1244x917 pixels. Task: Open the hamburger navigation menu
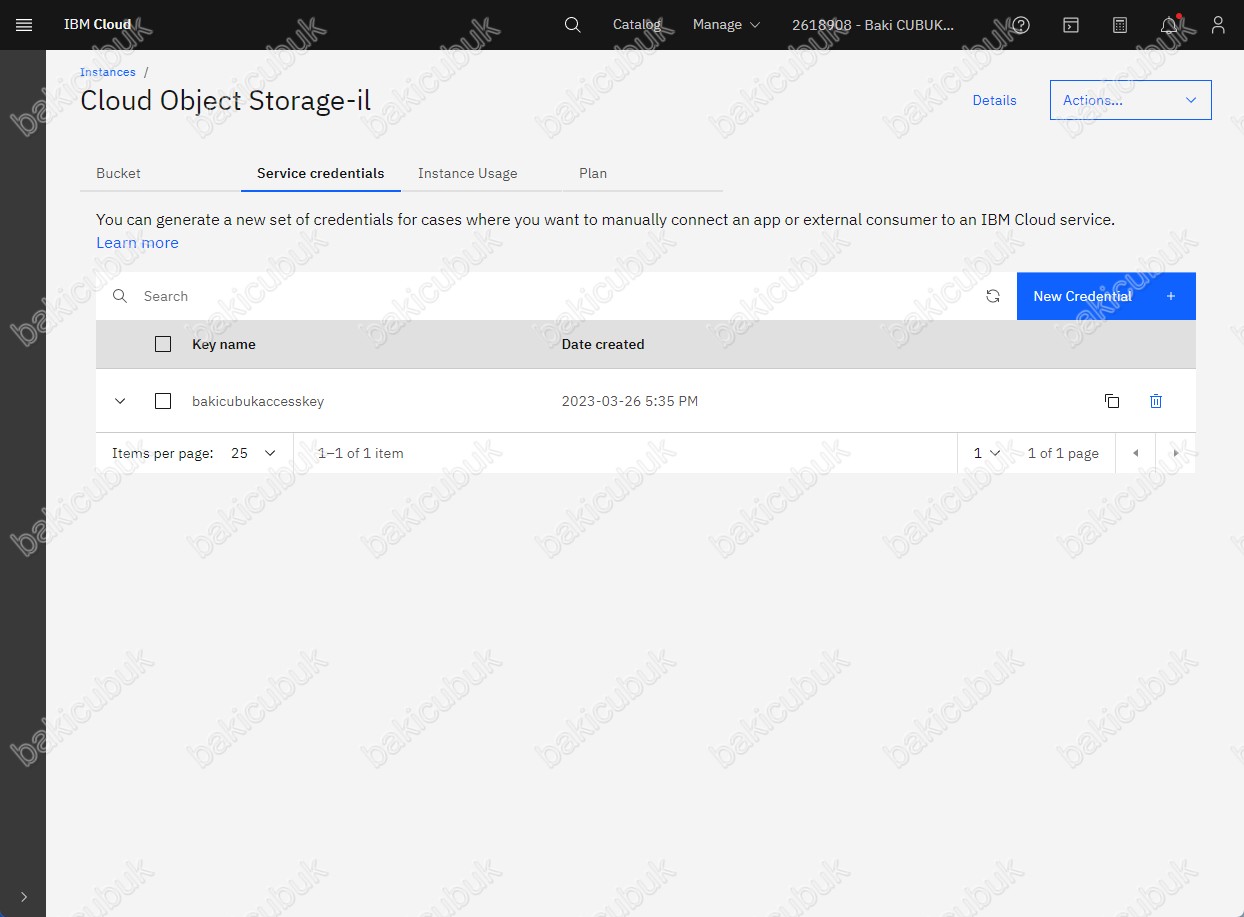coord(24,25)
